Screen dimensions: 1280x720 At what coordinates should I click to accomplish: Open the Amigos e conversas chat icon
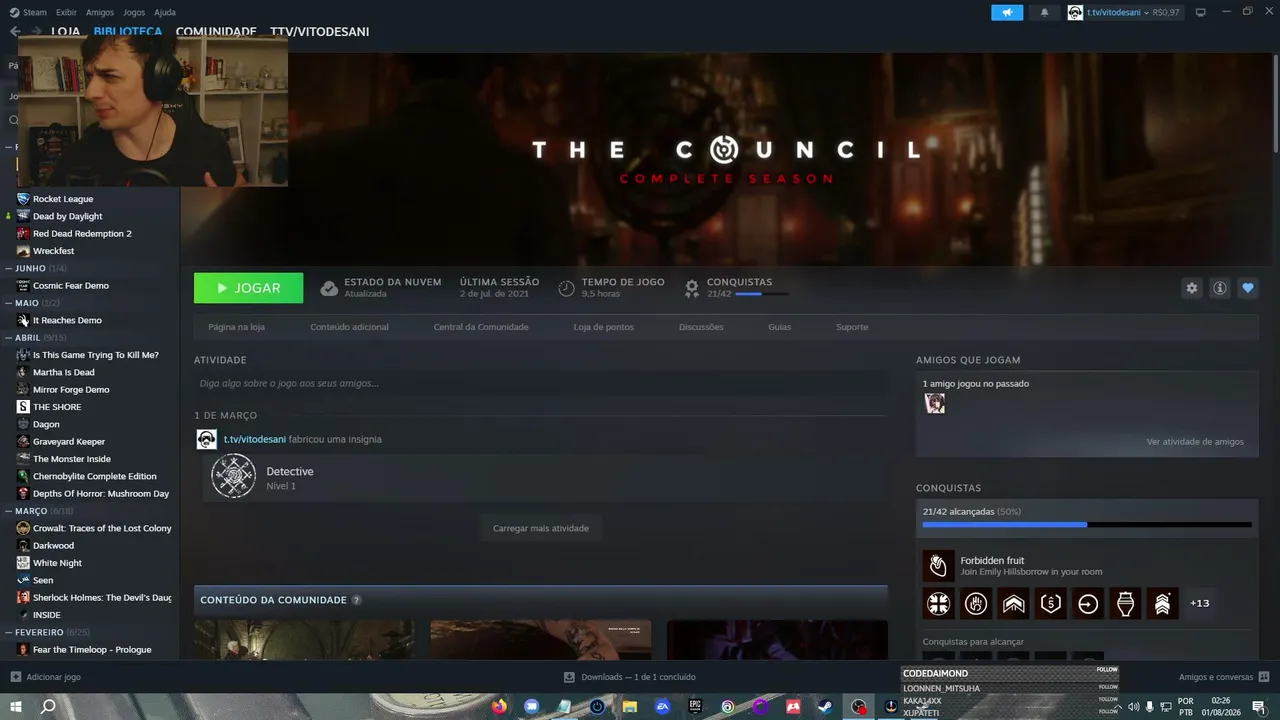coord(1263,677)
